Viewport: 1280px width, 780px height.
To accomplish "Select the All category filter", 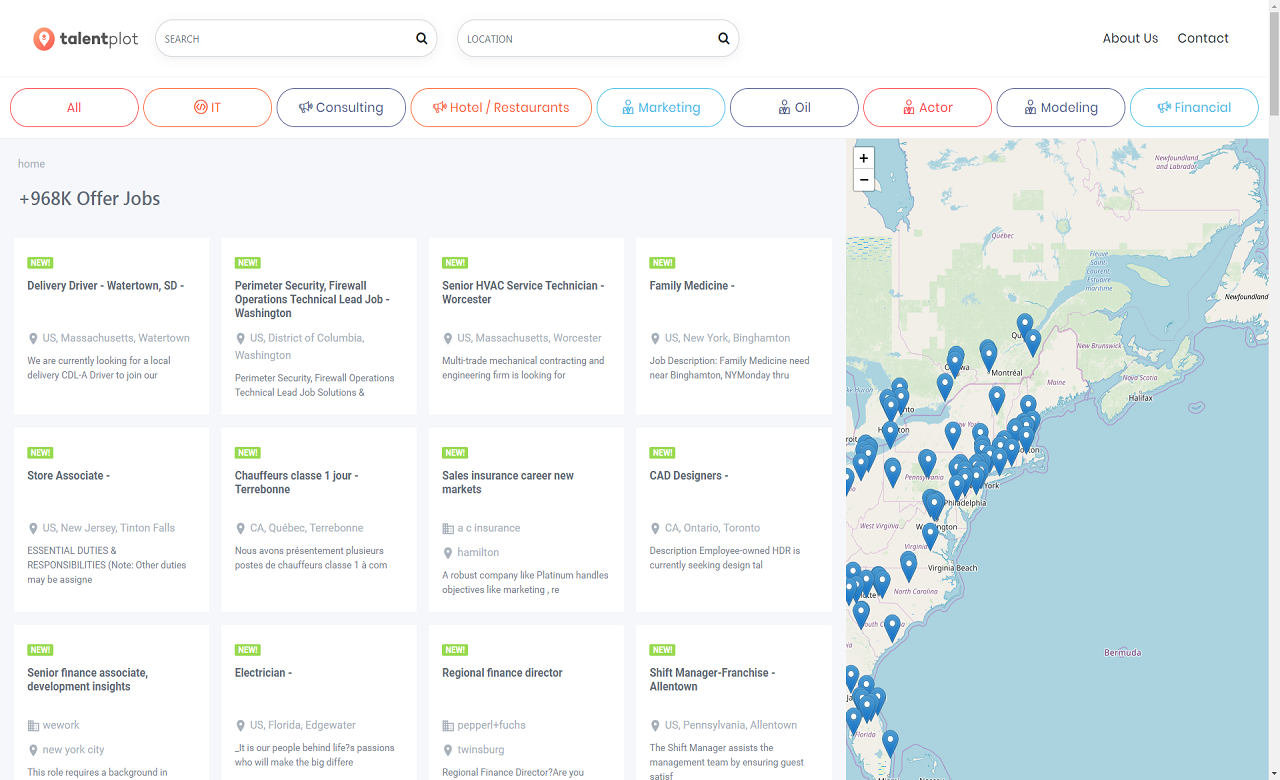I will click(x=74, y=108).
